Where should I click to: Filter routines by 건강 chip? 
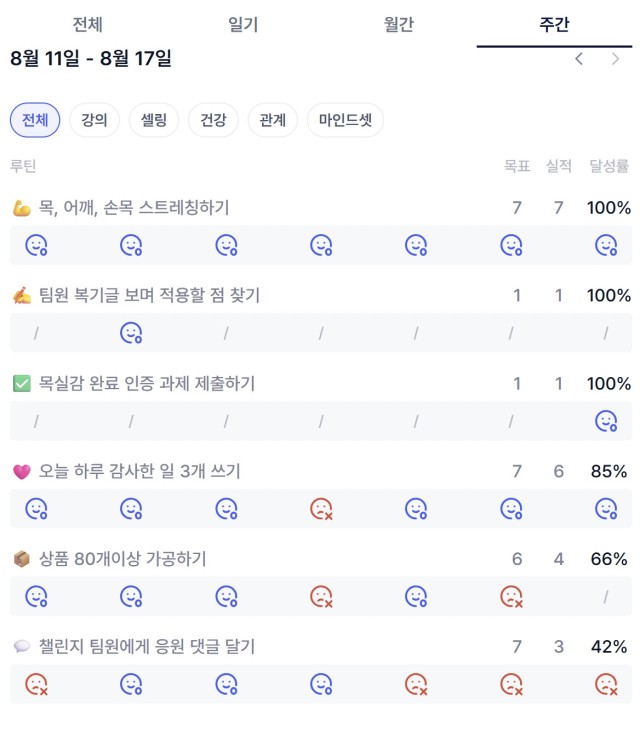point(213,120)
